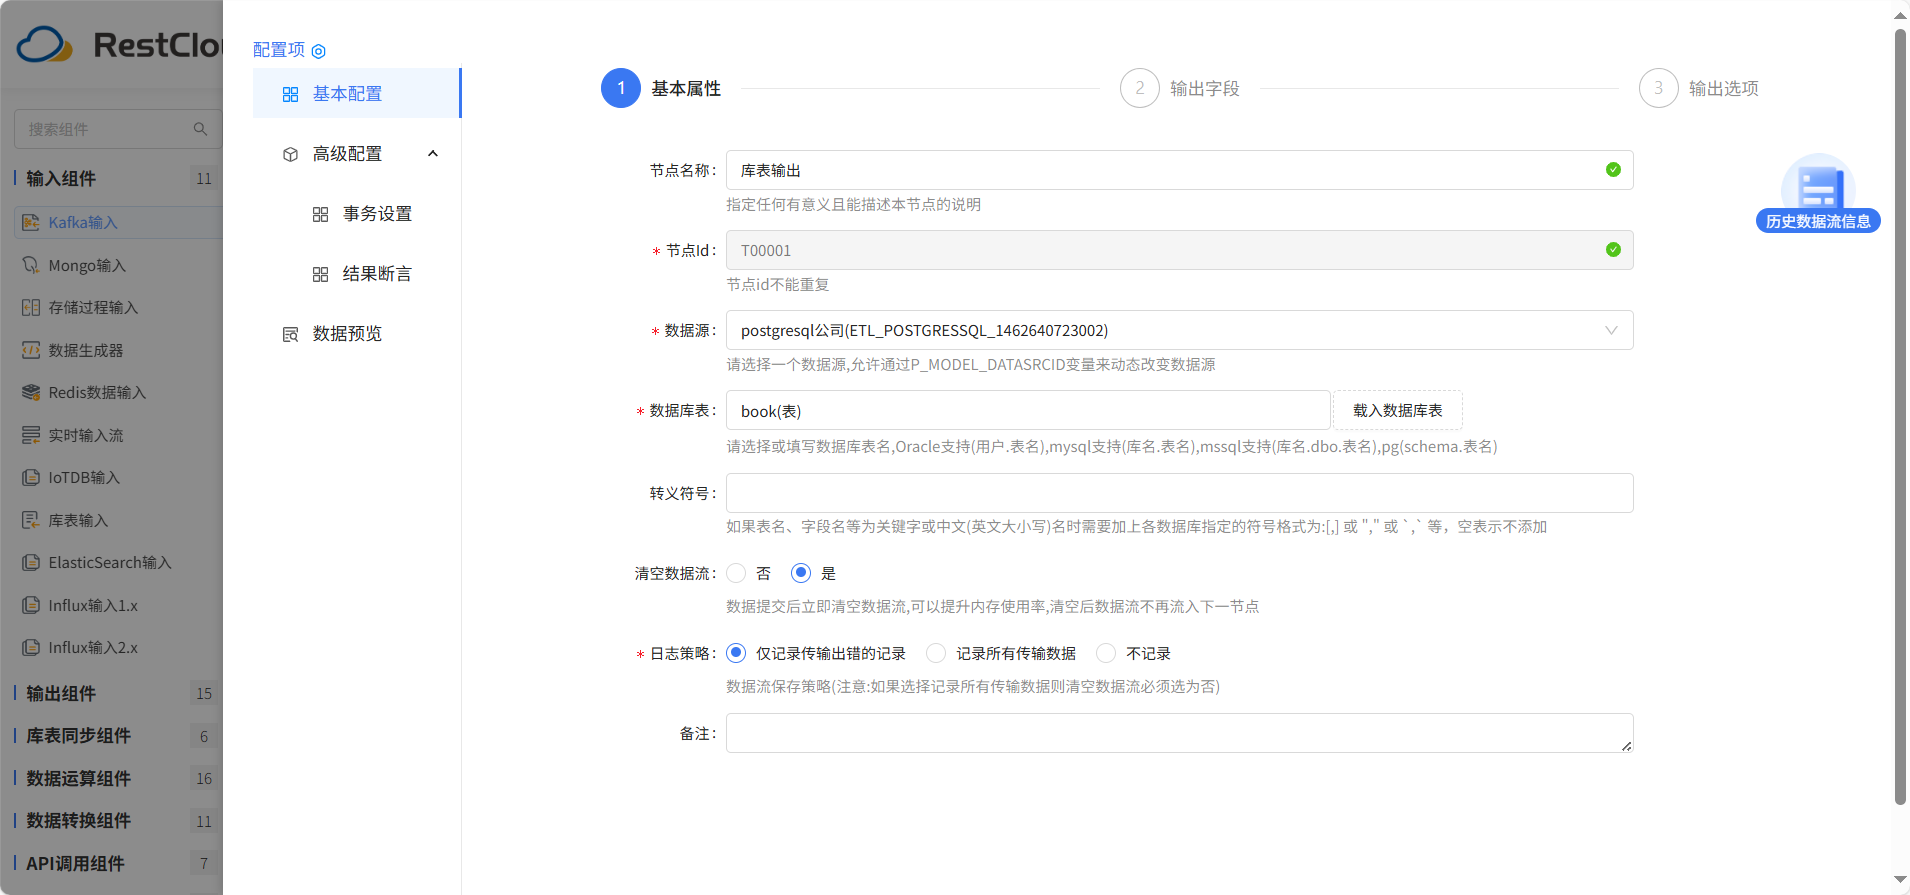Click the 载入数据库表 button

(1397, 410)
